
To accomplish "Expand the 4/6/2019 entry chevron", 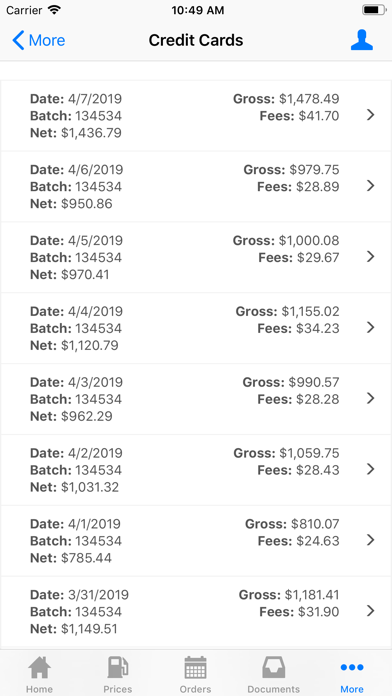I will tap(371, 186).
